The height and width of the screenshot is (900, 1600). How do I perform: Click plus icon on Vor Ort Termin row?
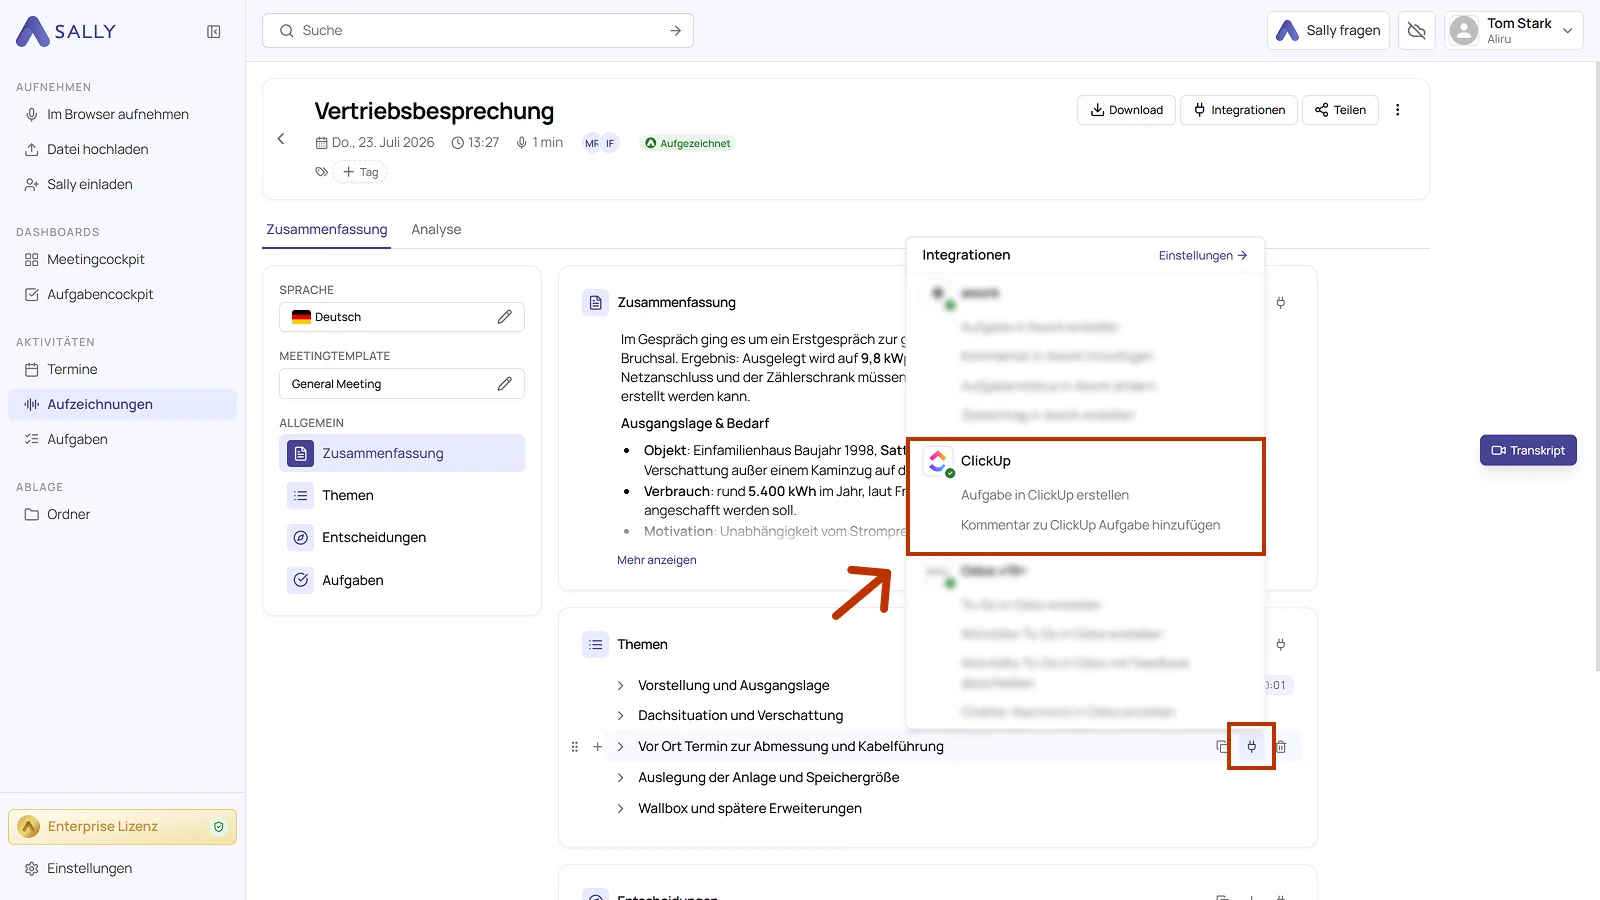click(598, 747)
